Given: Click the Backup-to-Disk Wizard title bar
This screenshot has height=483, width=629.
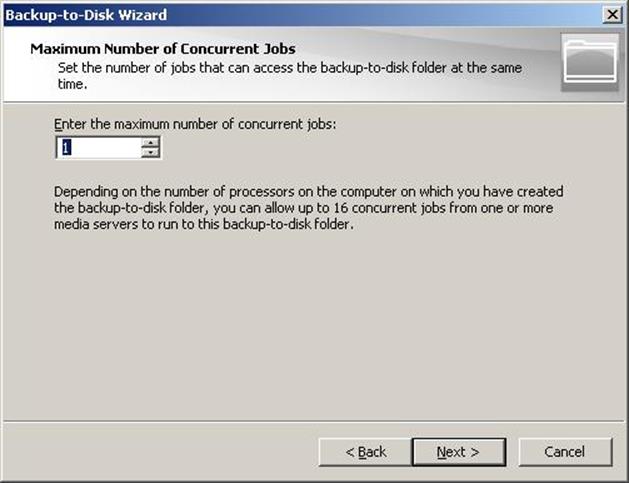Looking at the screenshot, I should pyautogui.click(x=301, y=15).
